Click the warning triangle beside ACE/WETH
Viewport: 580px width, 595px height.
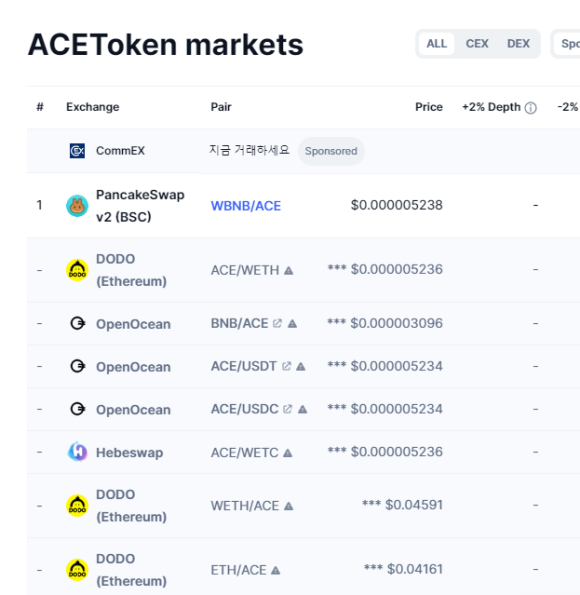288,271
